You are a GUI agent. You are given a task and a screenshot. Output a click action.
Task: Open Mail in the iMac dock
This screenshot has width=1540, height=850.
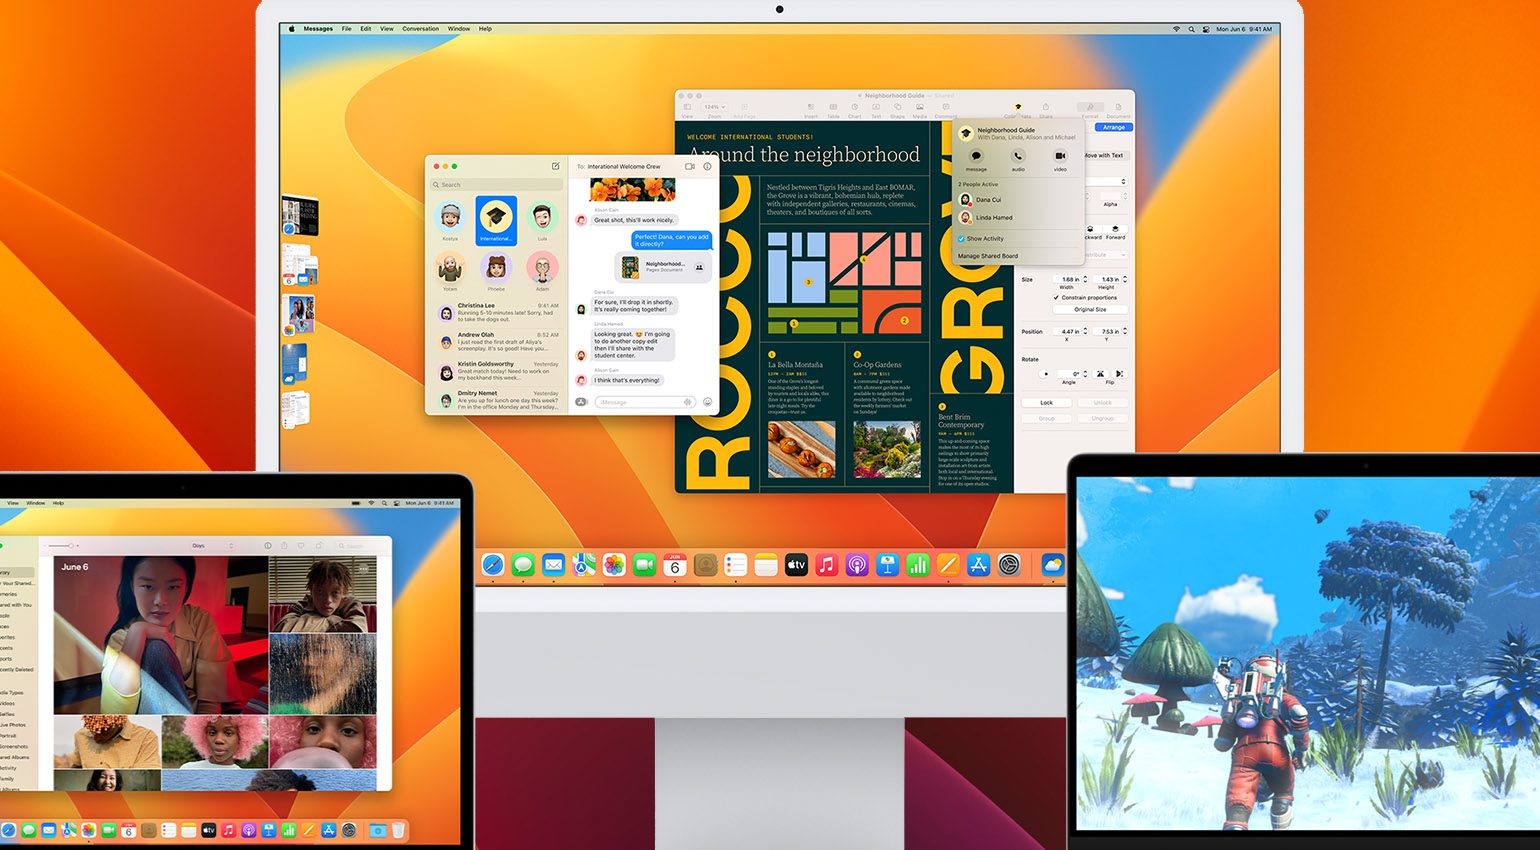(554, 565)
